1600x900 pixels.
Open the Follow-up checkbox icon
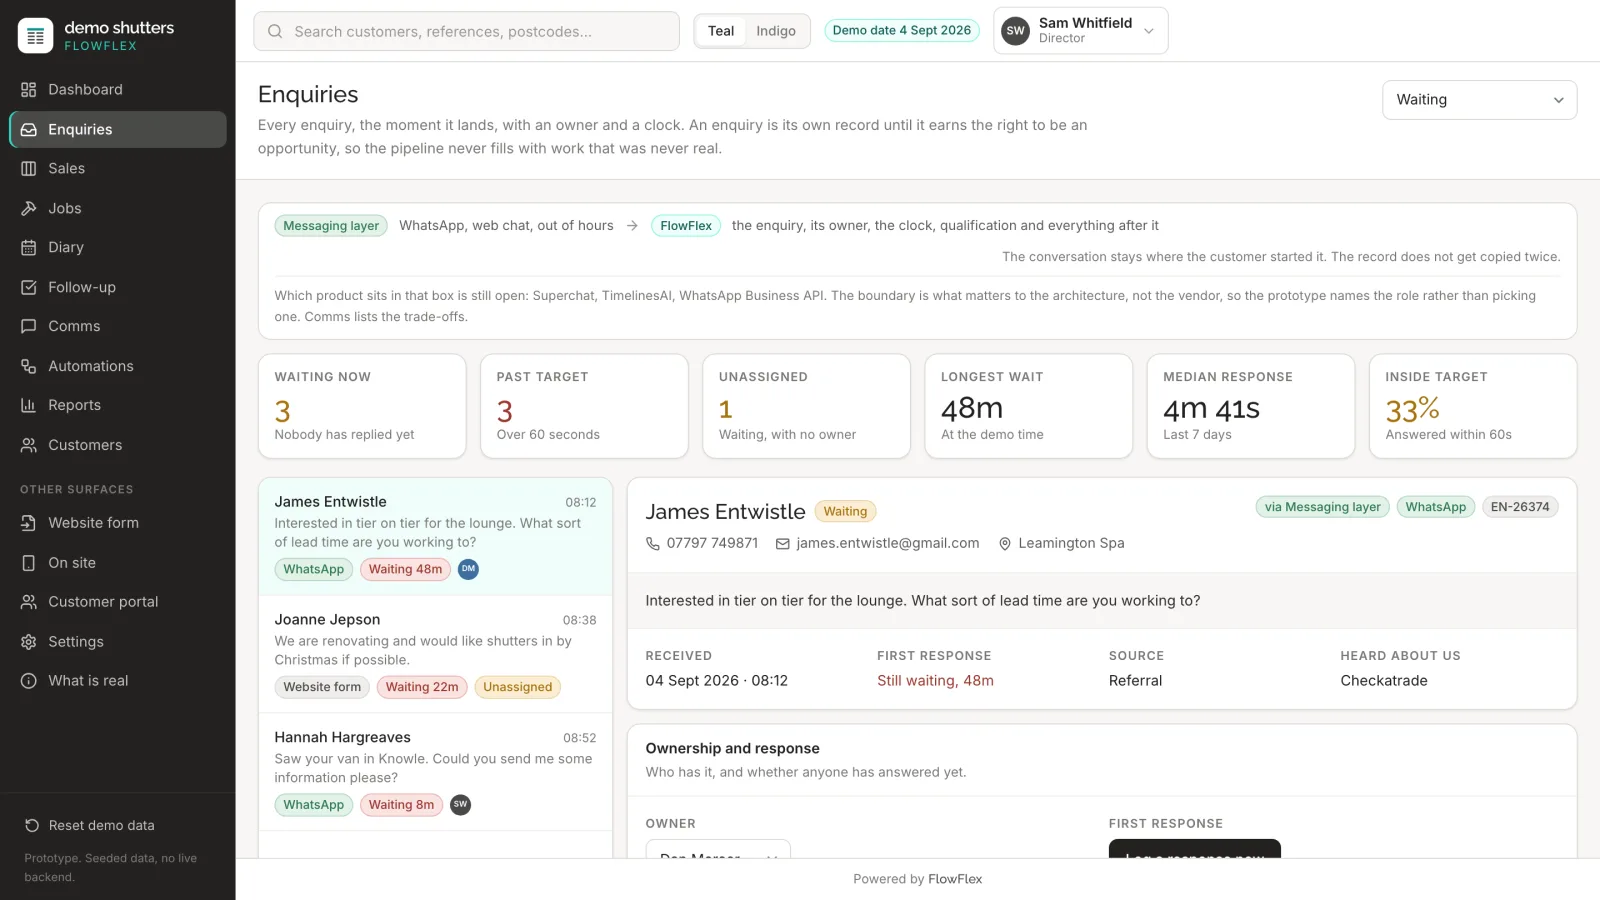click(x=29, y=288)
